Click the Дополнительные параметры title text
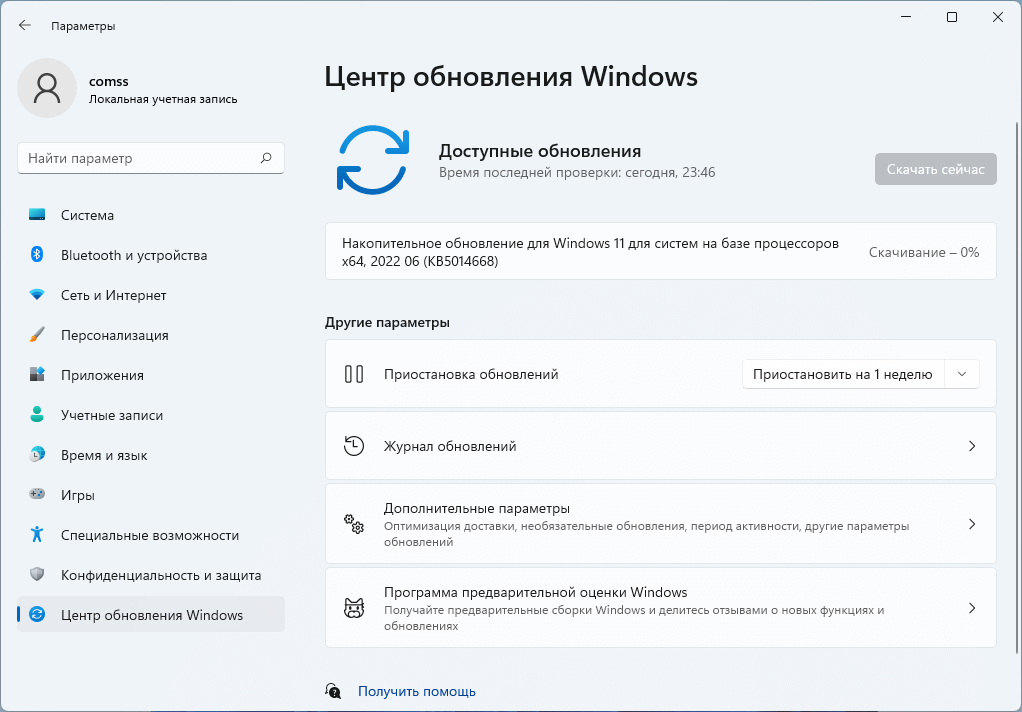Image resolution: width=1022 pixels, height=712 pixels. coord(477,508)
